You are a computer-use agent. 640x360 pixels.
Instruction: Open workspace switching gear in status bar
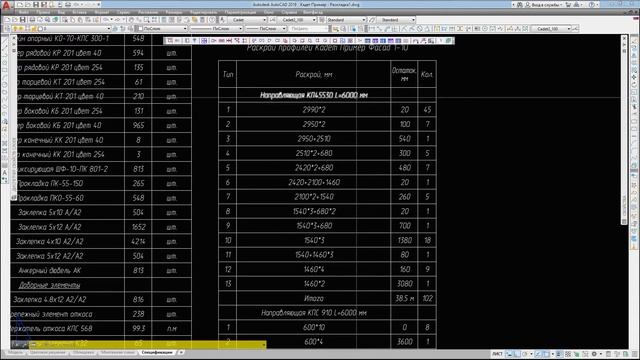(594, 353)
